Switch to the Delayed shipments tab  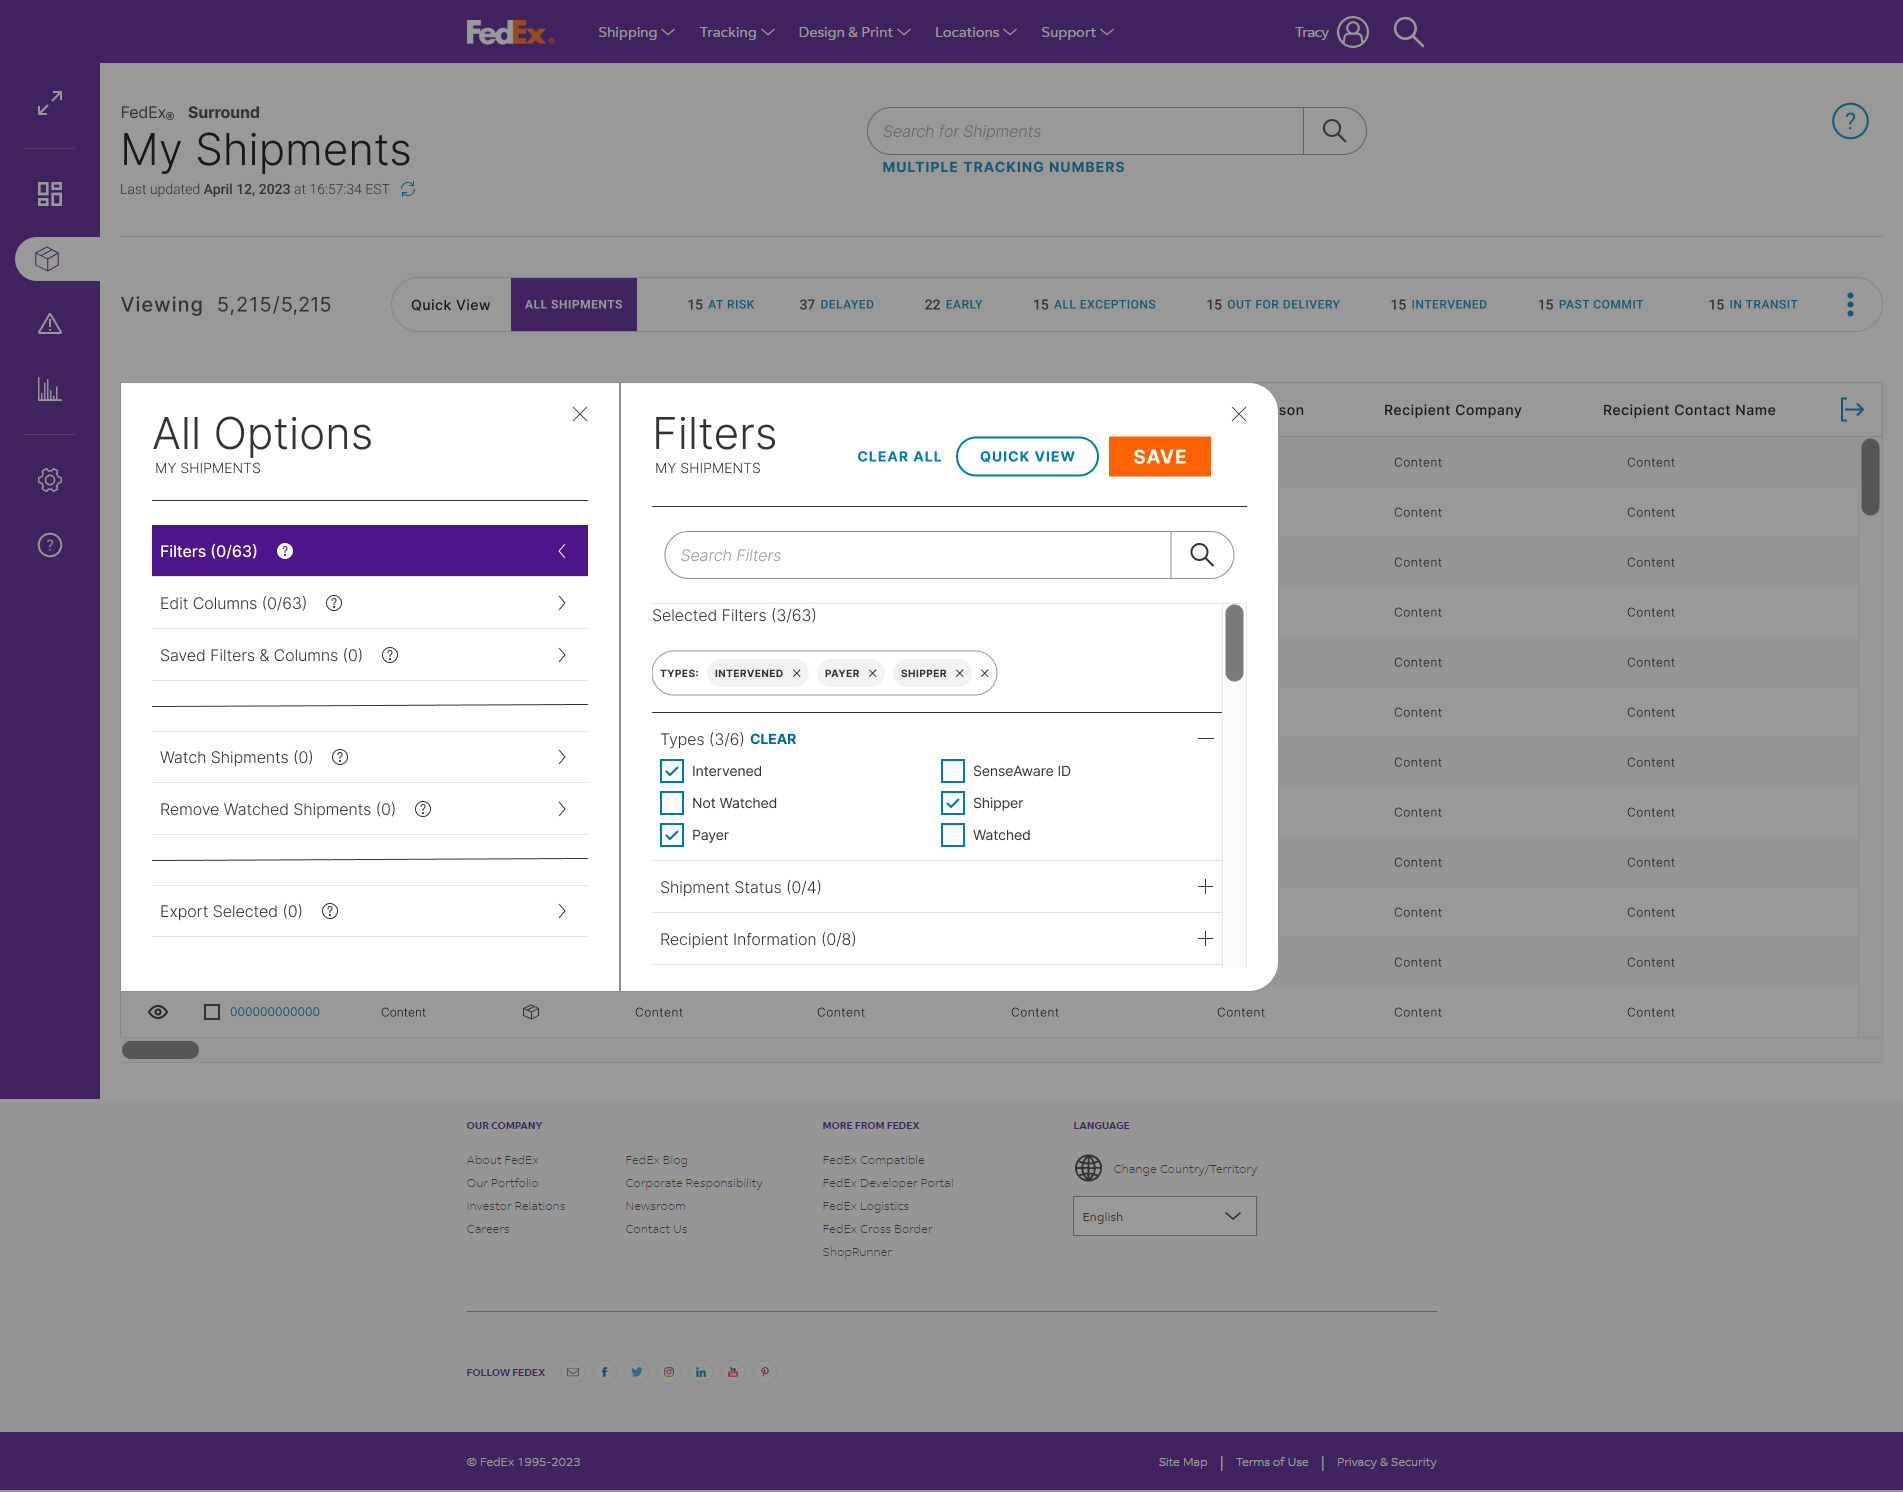tap(836, 305)
